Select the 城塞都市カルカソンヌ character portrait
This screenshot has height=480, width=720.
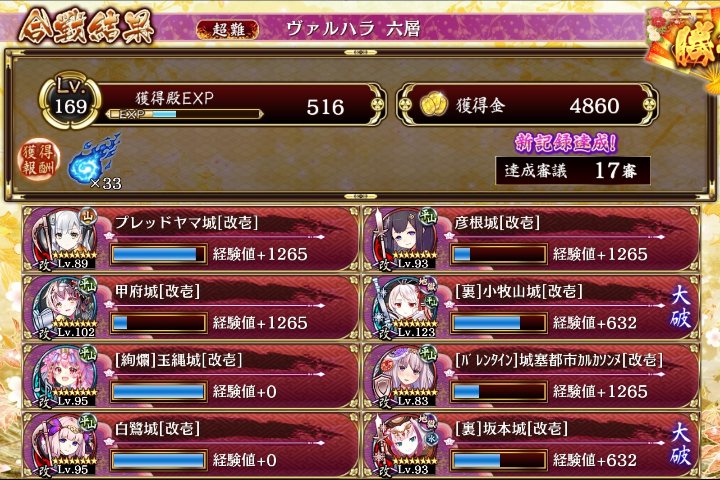(x=405, y=376)
